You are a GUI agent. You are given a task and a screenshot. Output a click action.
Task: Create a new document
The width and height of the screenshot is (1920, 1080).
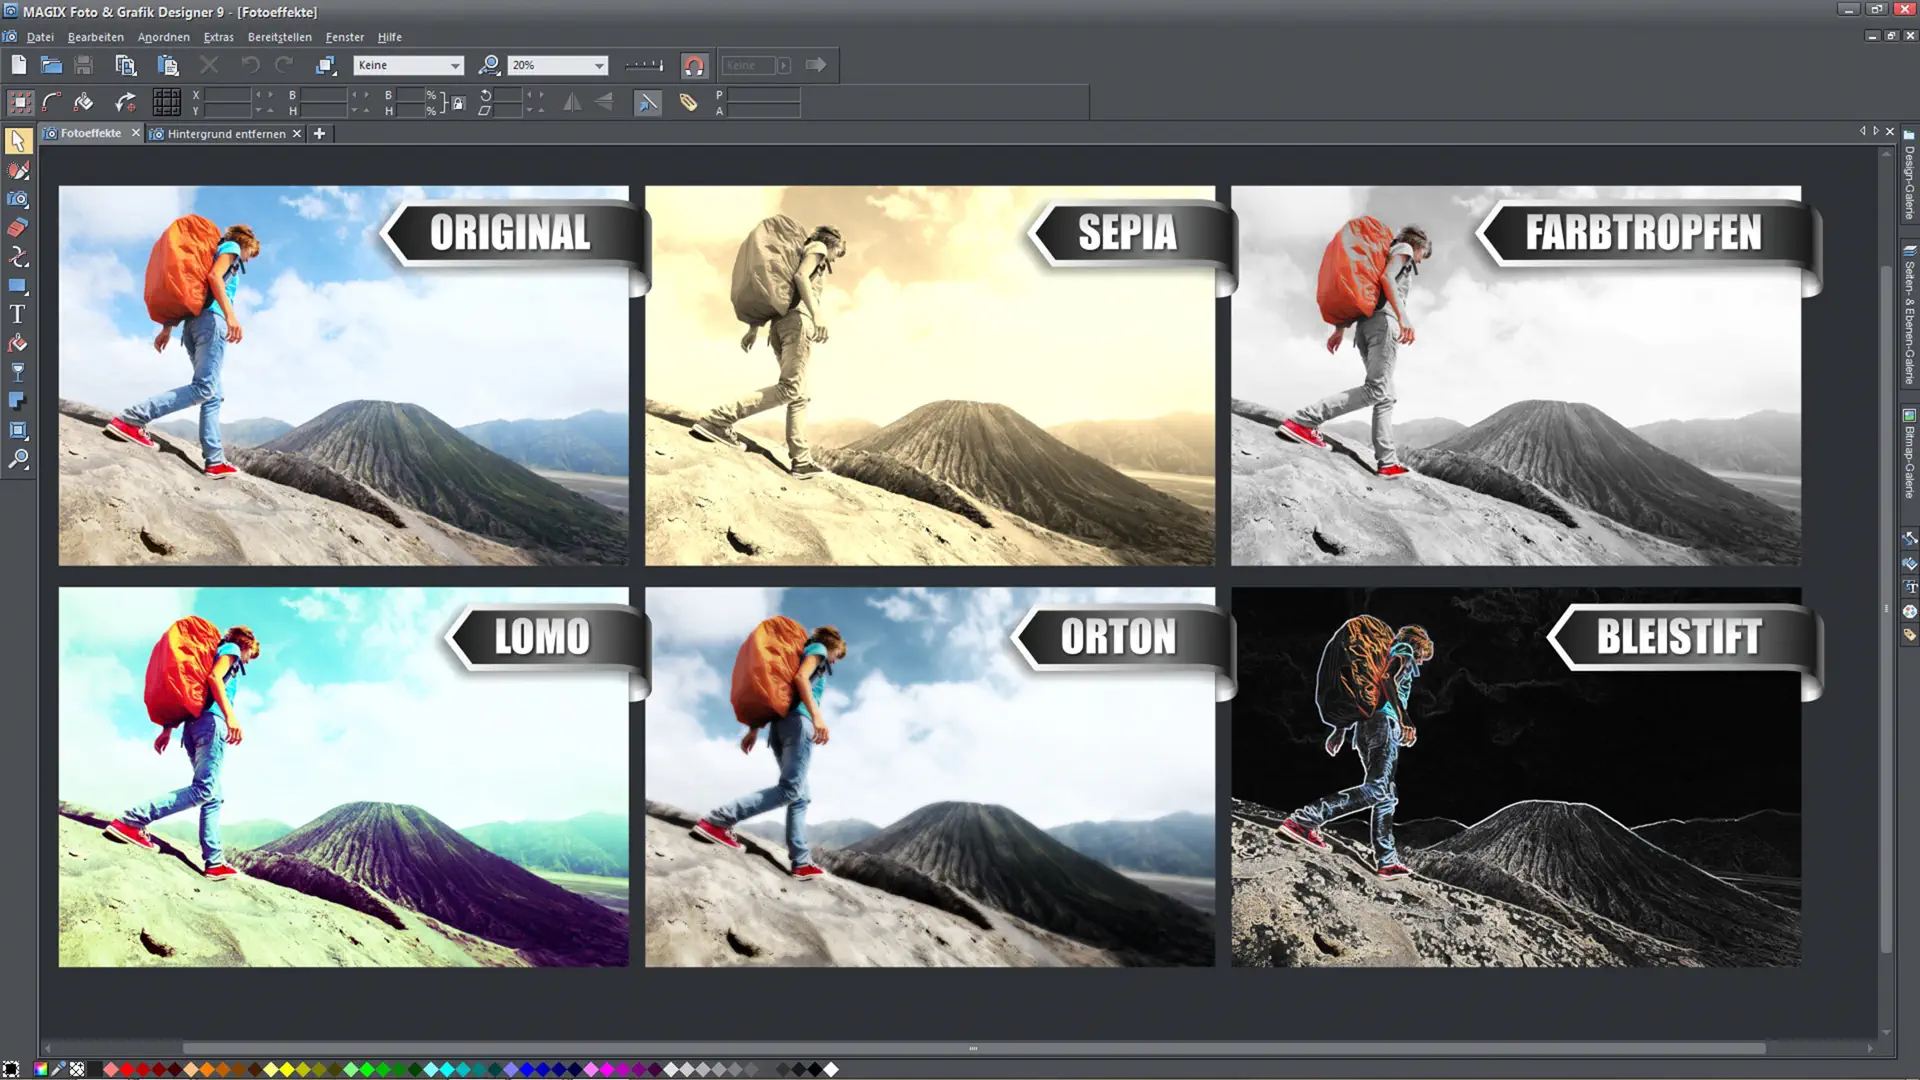pos(17,64)
